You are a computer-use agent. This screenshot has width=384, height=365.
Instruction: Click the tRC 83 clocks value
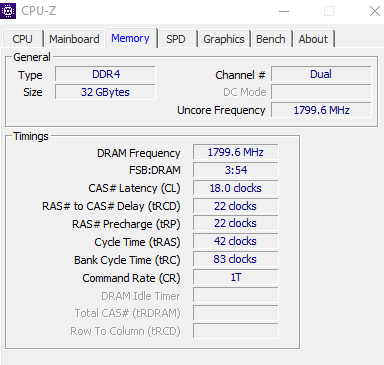click(235, 259)
